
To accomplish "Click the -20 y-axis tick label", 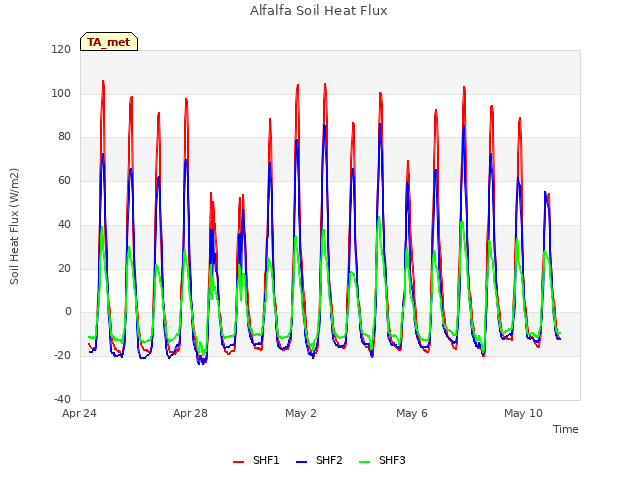I will click(x=62, y=355).
